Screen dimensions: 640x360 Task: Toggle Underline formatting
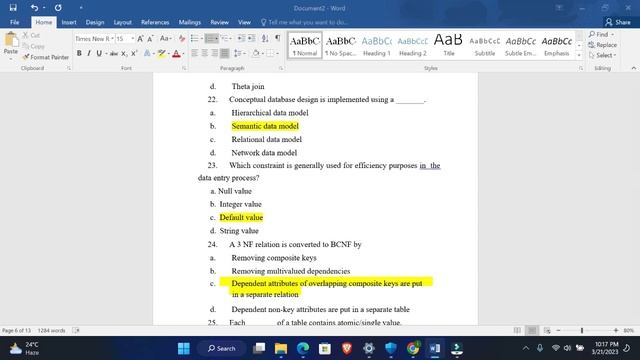coord(99,53)
